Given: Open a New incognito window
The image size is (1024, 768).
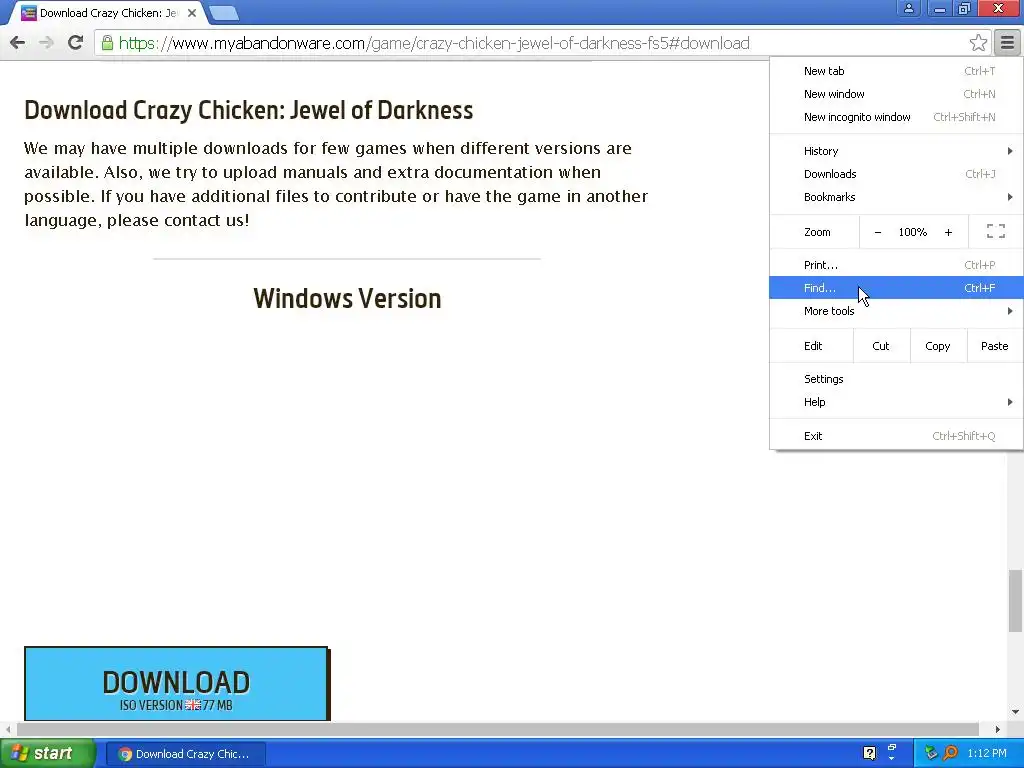Looking at the screenshot, I should 896,117.
